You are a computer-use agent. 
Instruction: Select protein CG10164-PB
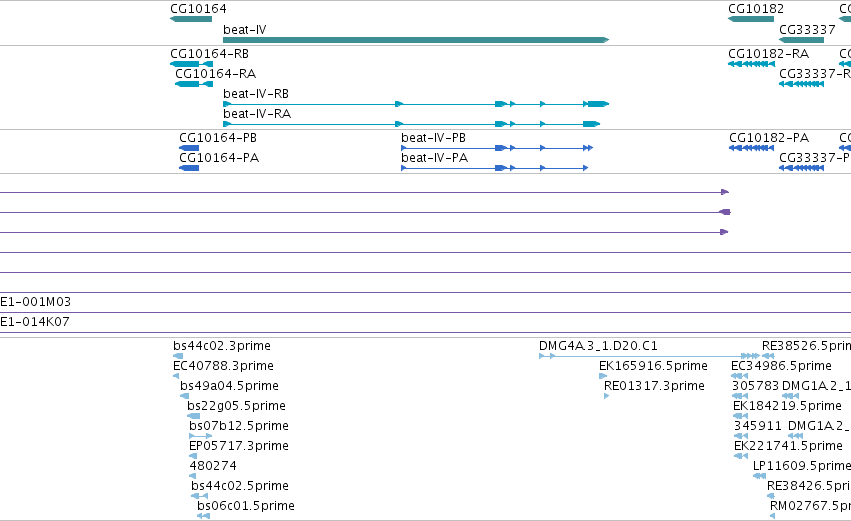(x=218, y=138)
